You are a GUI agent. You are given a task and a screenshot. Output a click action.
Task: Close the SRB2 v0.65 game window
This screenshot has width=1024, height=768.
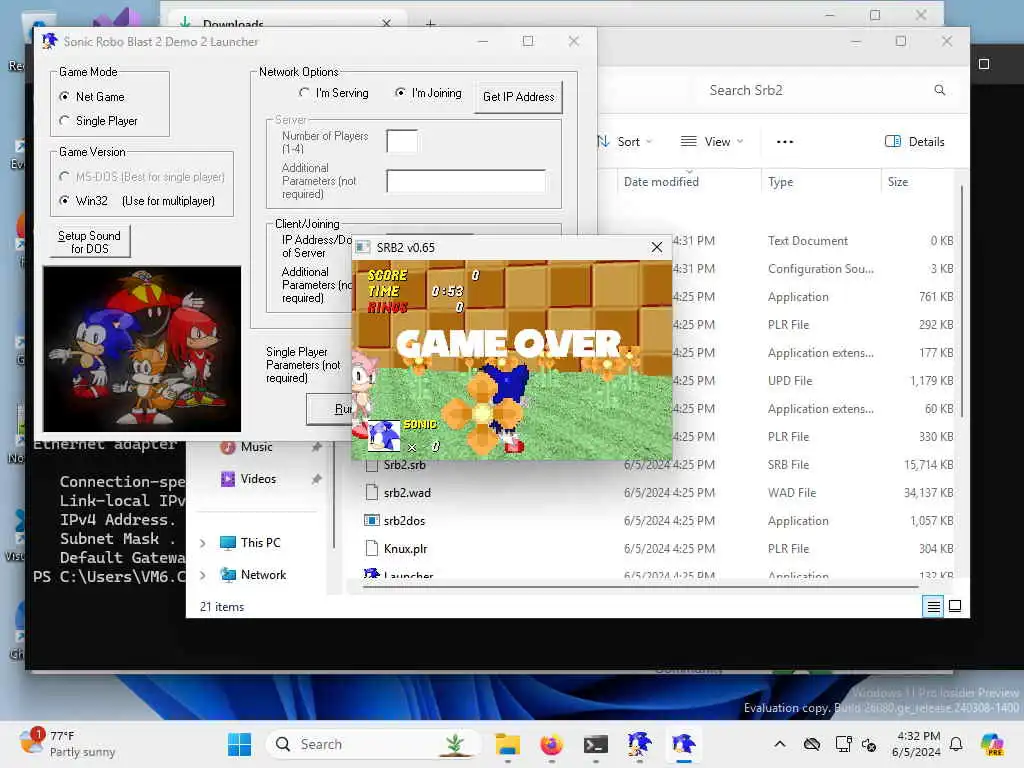[656, 248]
